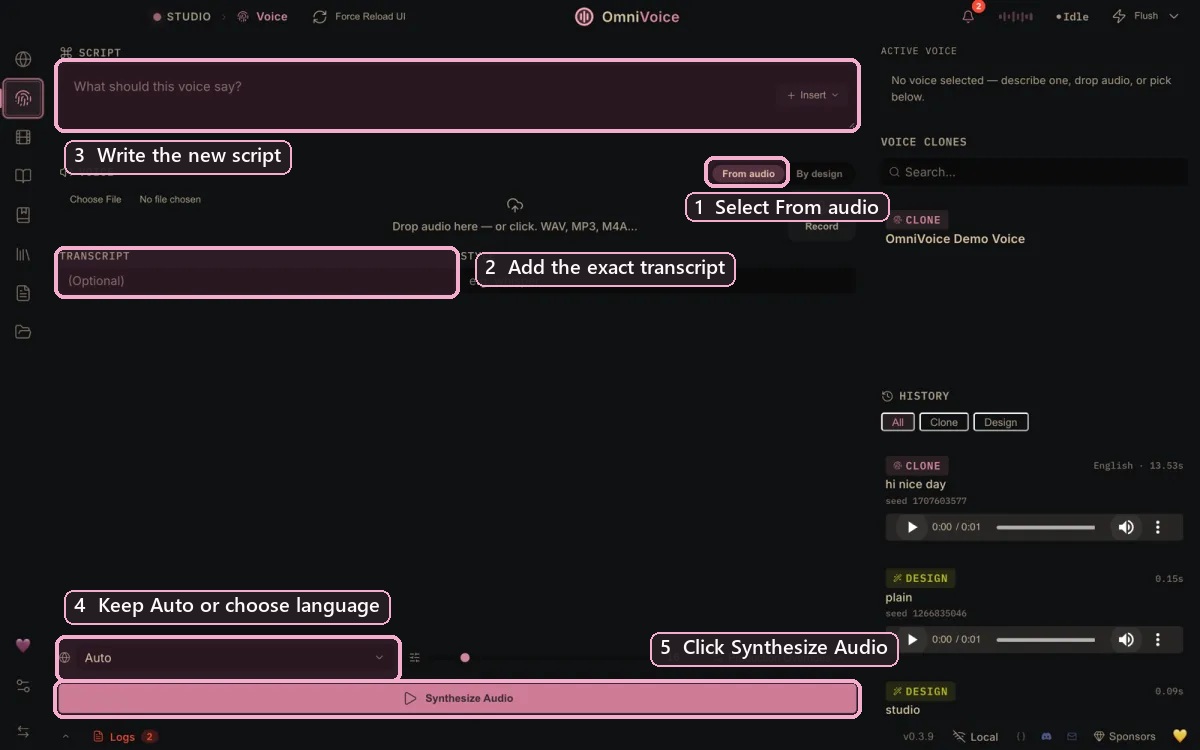
Task: Open the Auto language dropdown
Action: (x=228, y=658)
